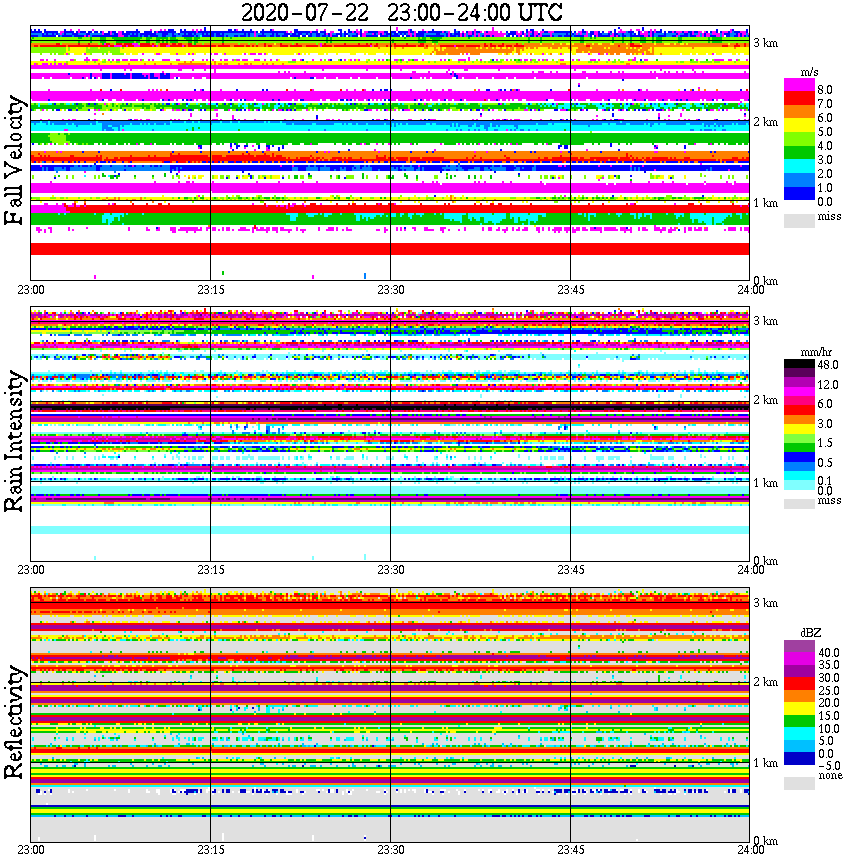This screenshot has height=868, width=850.
Task: Click the "dBZ" unit label above the reflectivity legend
Action: point(810,632)
